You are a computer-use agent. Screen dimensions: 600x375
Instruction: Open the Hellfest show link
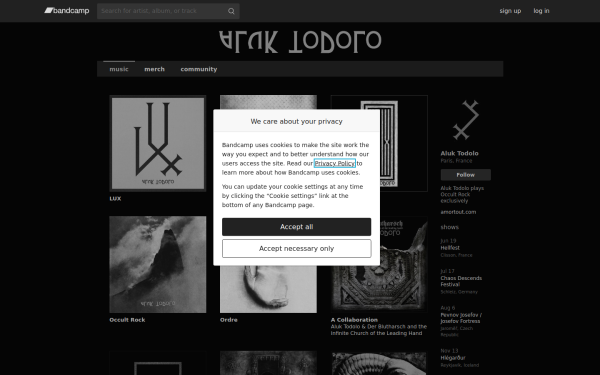coord(450,248)
